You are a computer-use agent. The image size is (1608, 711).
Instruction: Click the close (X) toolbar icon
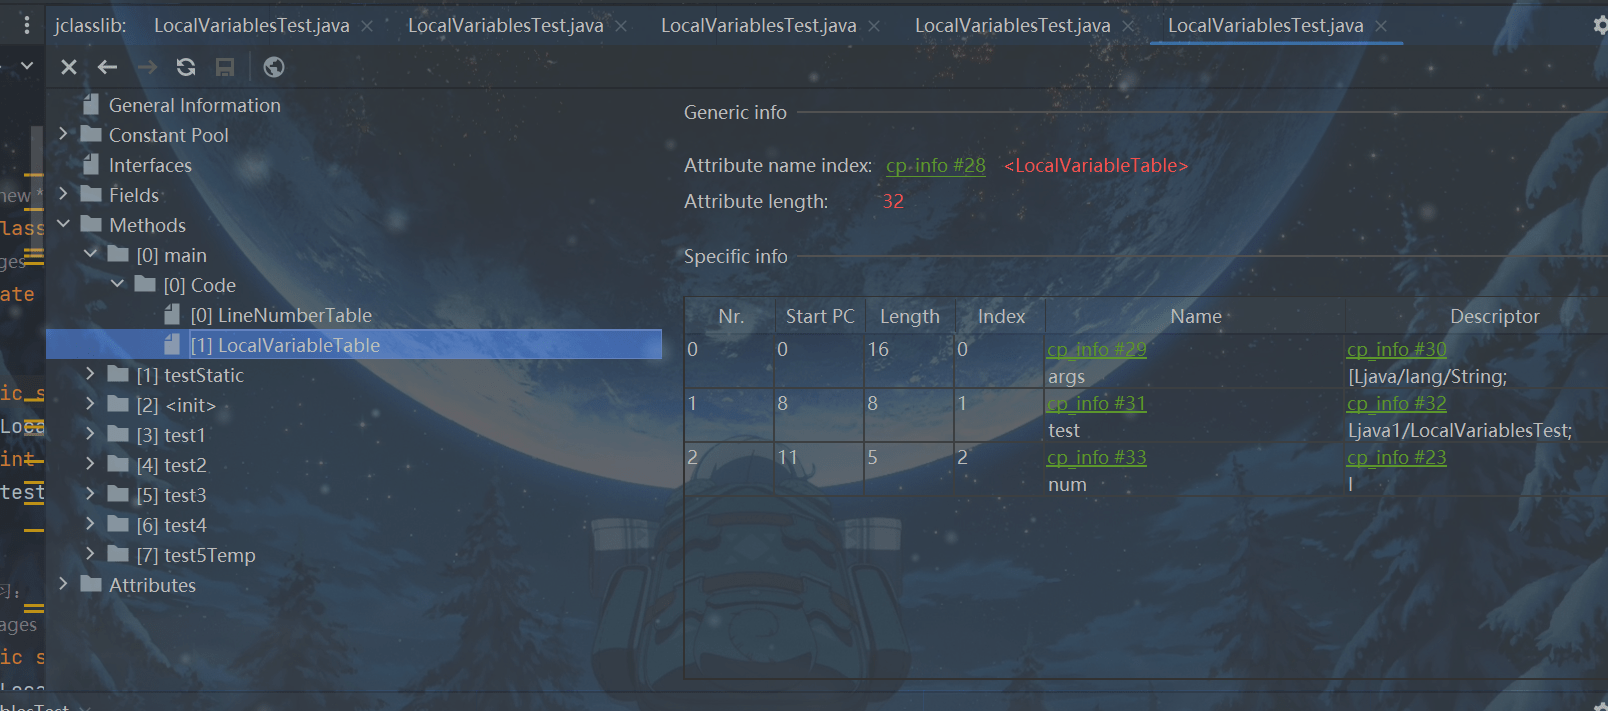tap(69, 67)
